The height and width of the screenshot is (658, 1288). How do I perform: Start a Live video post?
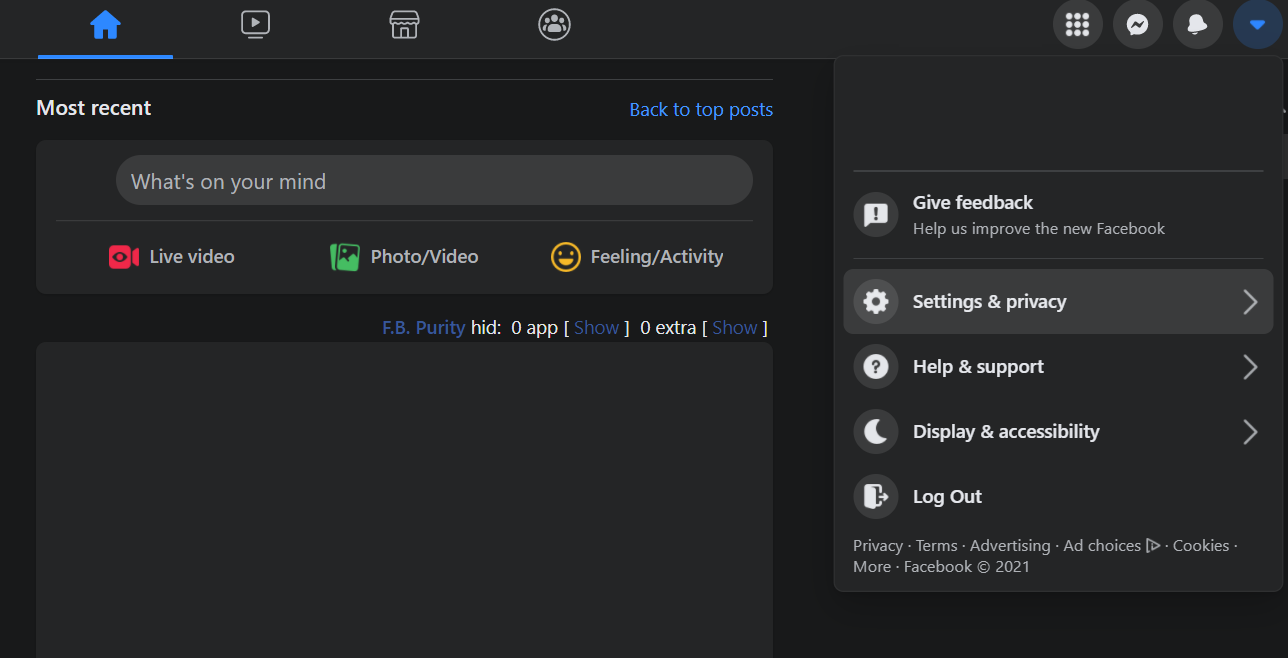(x=172, y=257)
